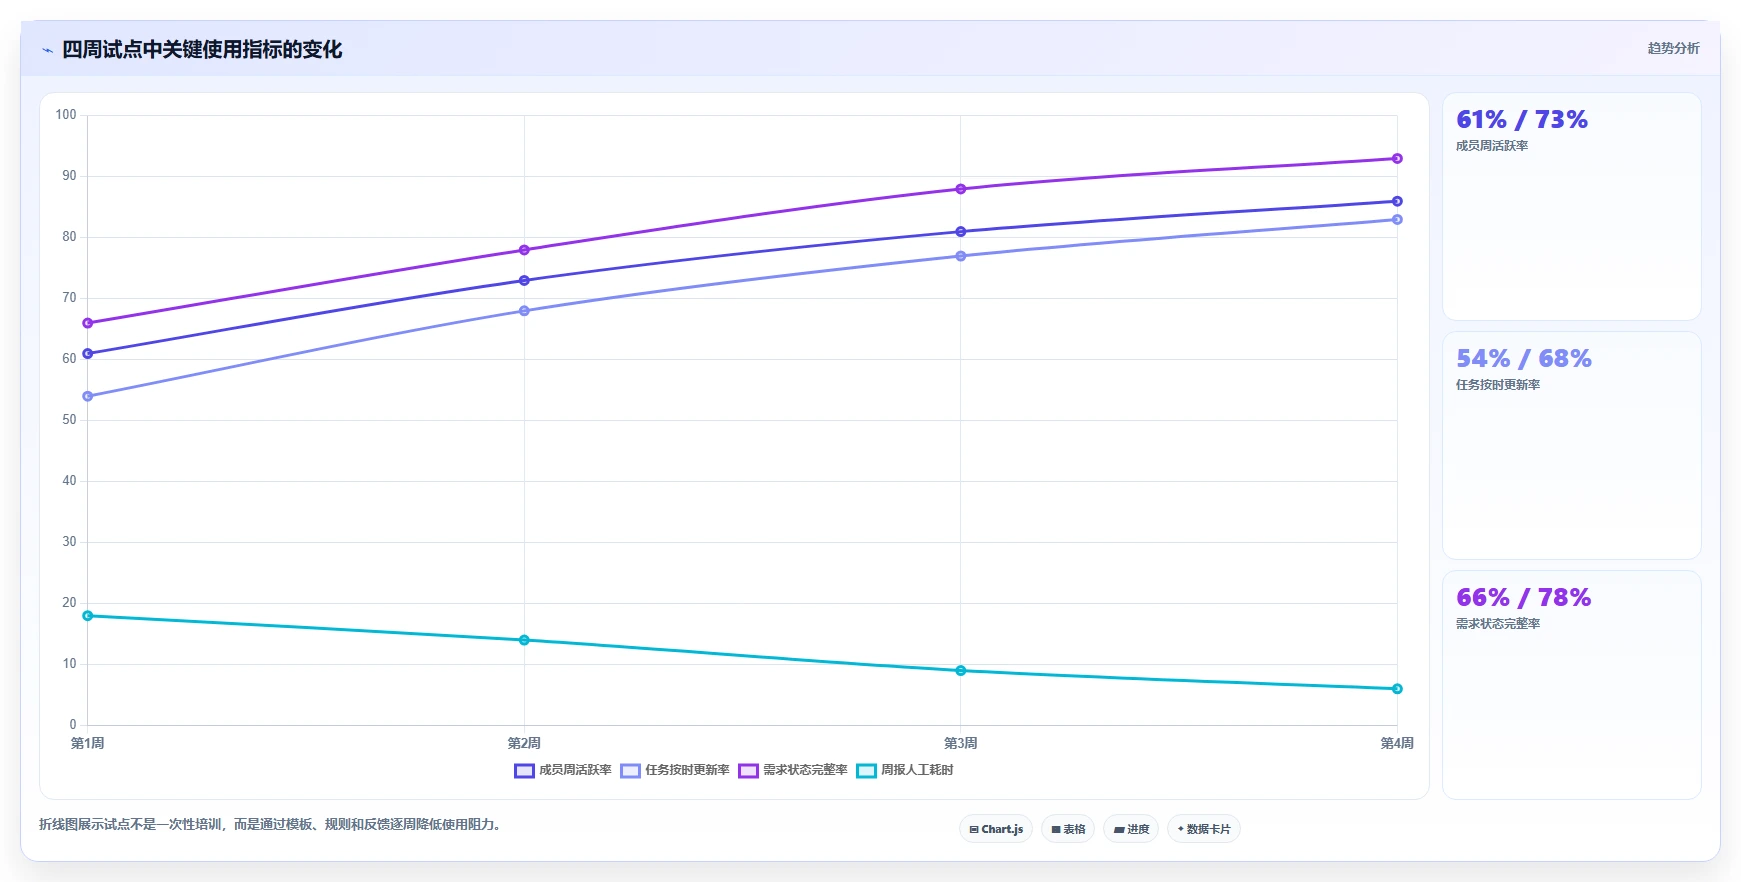Click the 第4周 point on 成员周活跃率 line
The width and height of the screenshot is (1741, 882).
(1397, 201)
